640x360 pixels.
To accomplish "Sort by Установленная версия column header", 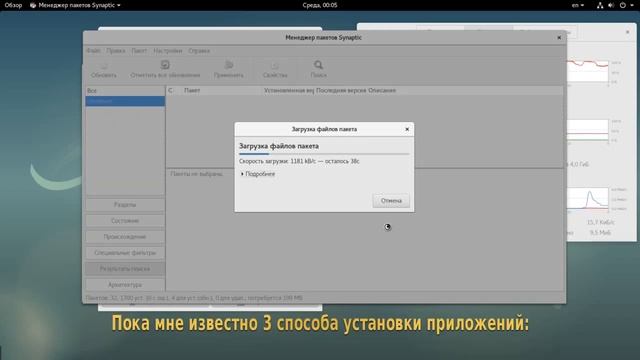I will pos(289,91).
